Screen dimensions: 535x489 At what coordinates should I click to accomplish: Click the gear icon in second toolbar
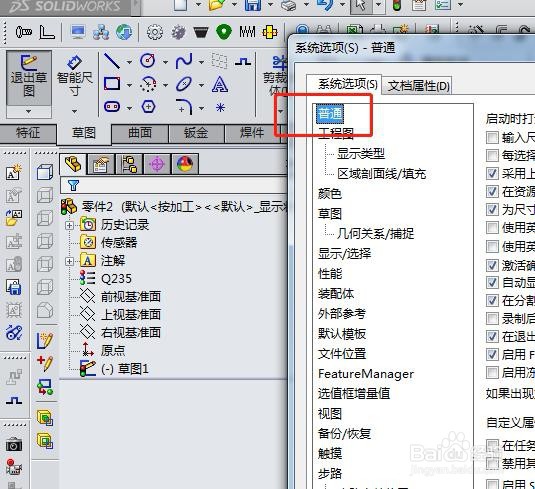click(155, 32)
